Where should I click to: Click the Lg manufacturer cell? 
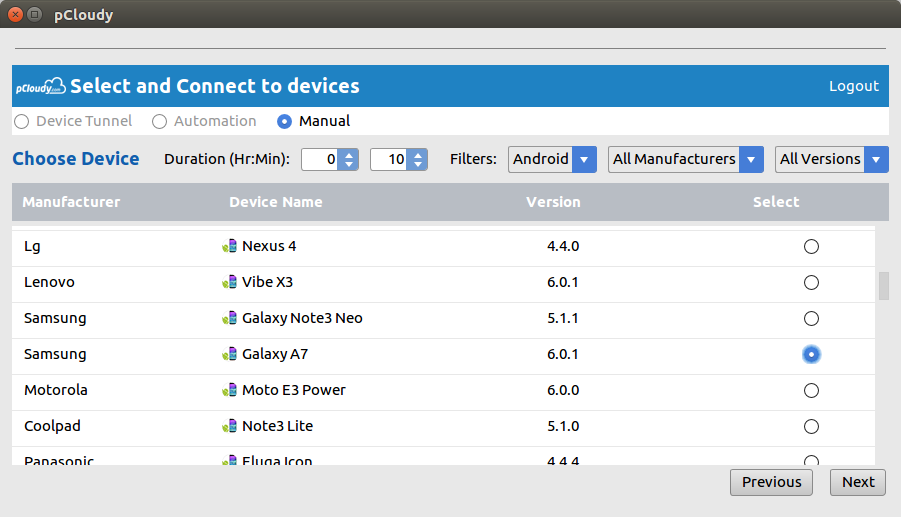32,246
